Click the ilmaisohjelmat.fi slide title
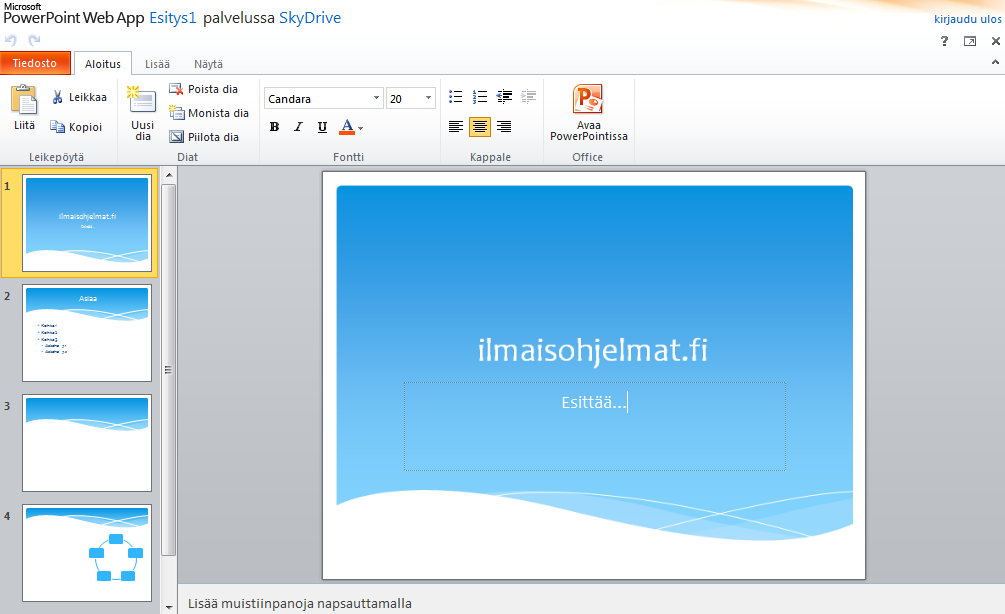This screenshot has height=614, width=1005. pyautogui.click(x=593, y=350)
